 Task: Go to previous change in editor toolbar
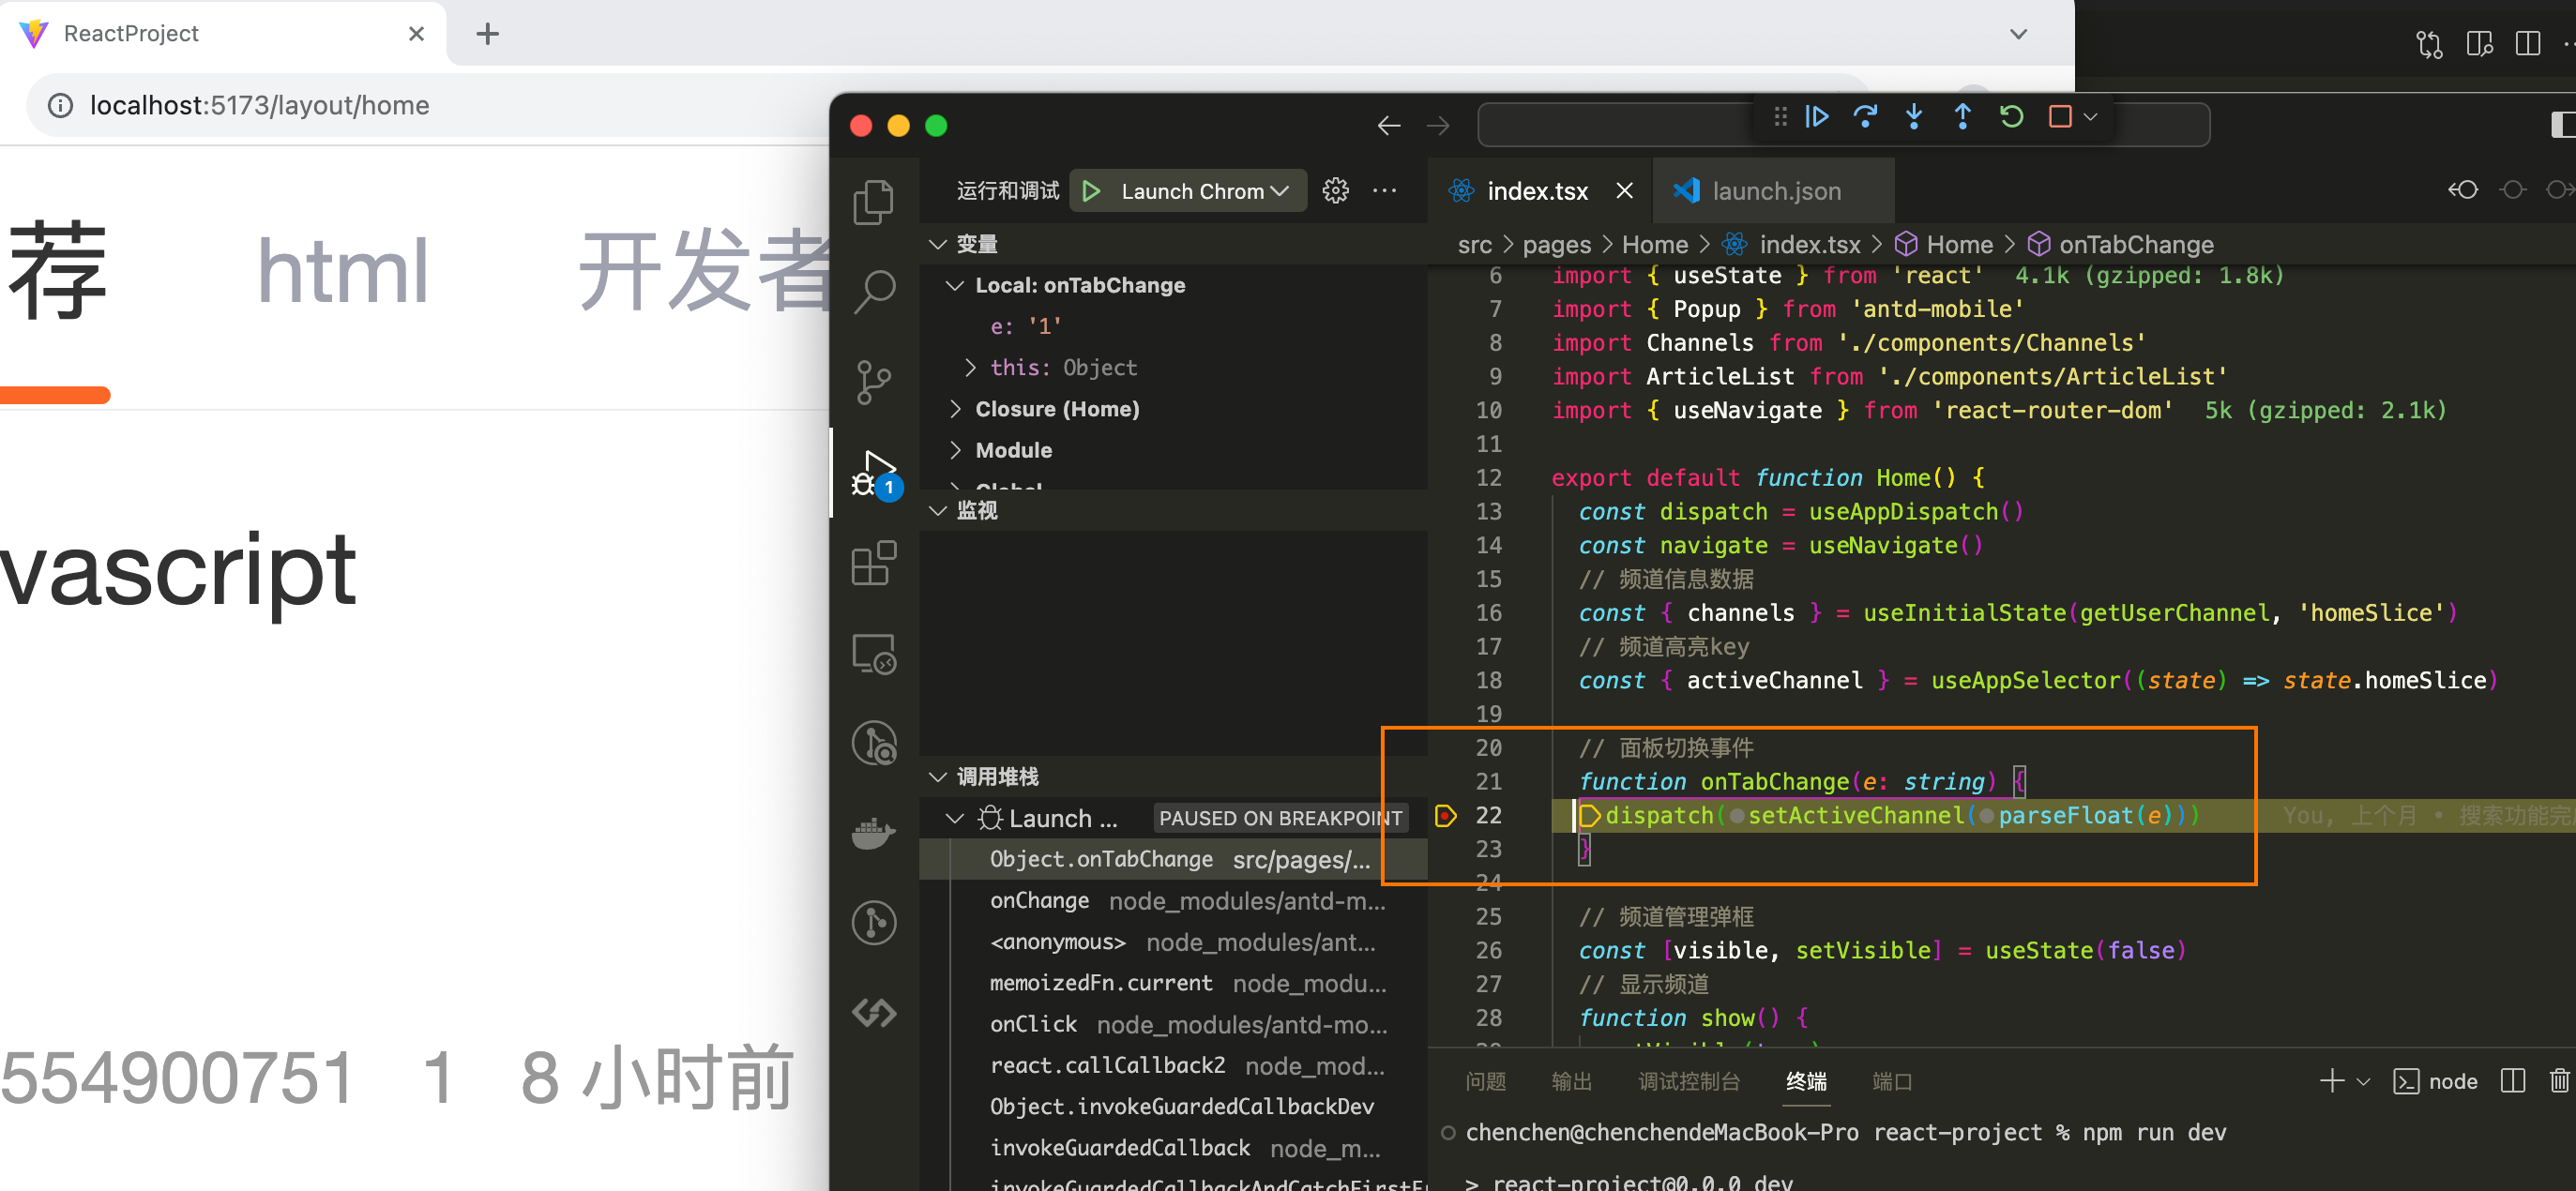2463,190
